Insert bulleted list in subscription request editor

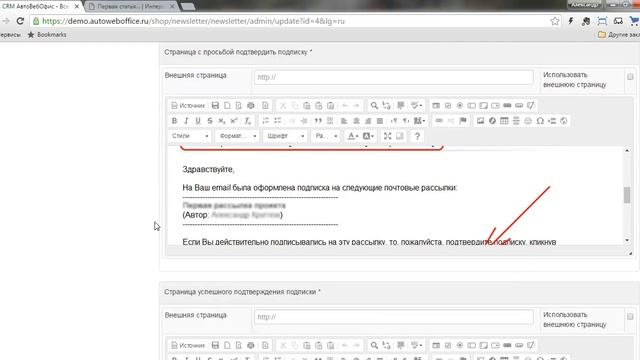click(x=278, y=121)
